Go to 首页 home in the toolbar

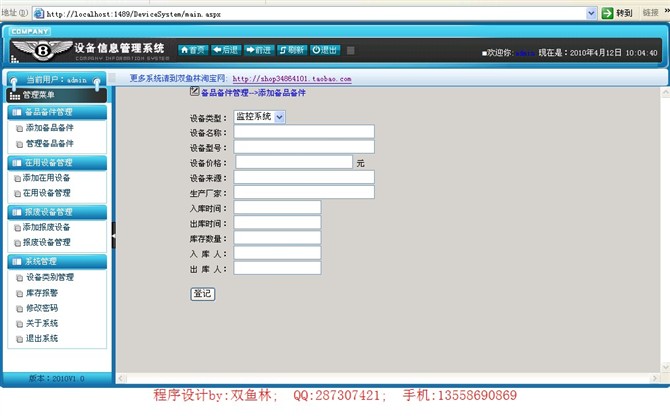coord(193,50)
